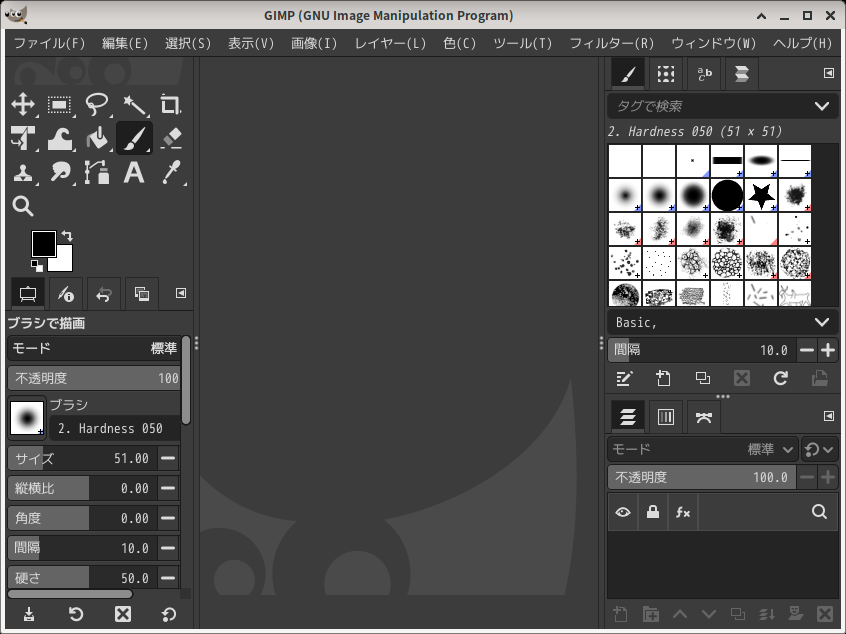The image size is (846, 634).
Task: Select the Hardness 050 brush thumbnail
Action: coord(659,196)
